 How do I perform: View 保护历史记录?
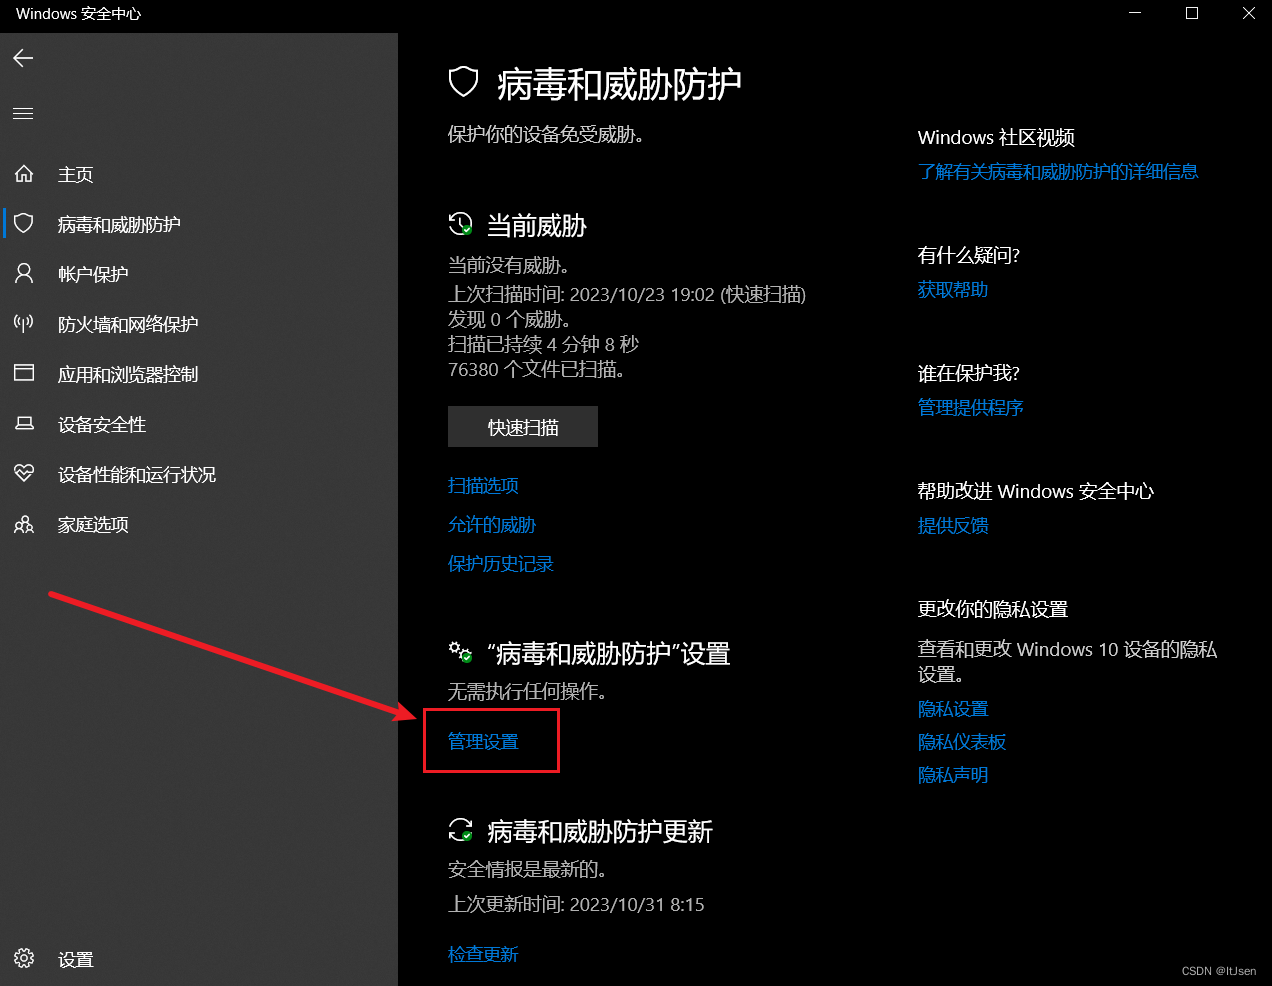(501, 563)
